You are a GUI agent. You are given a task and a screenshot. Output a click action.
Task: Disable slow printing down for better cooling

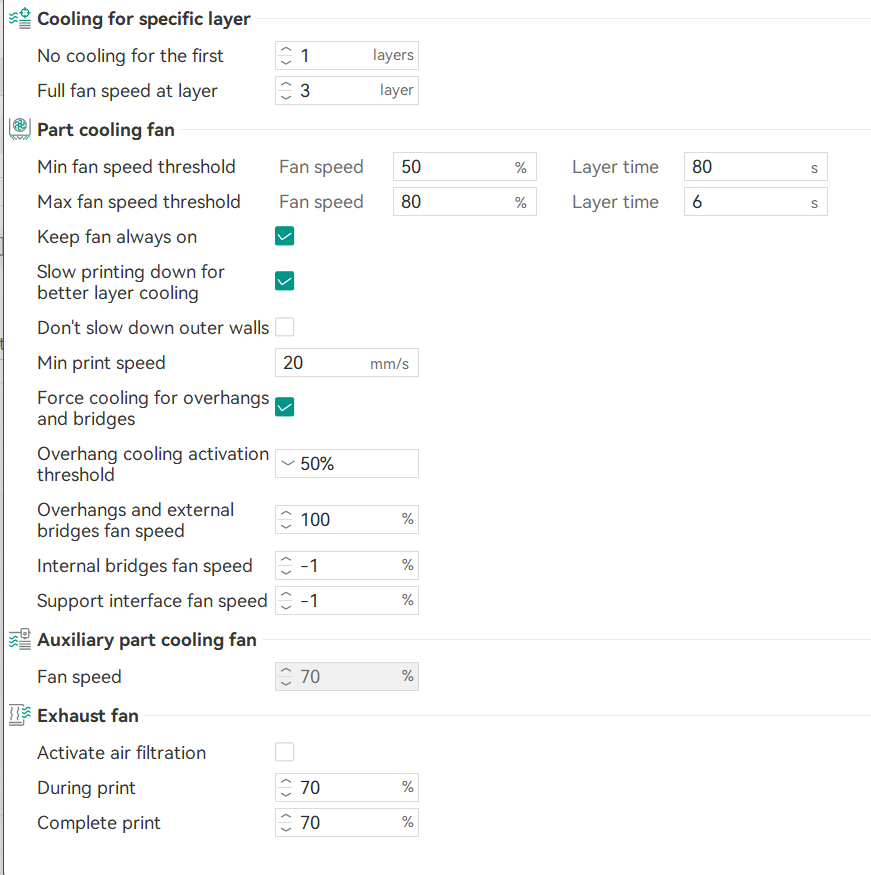pos(285,281)
